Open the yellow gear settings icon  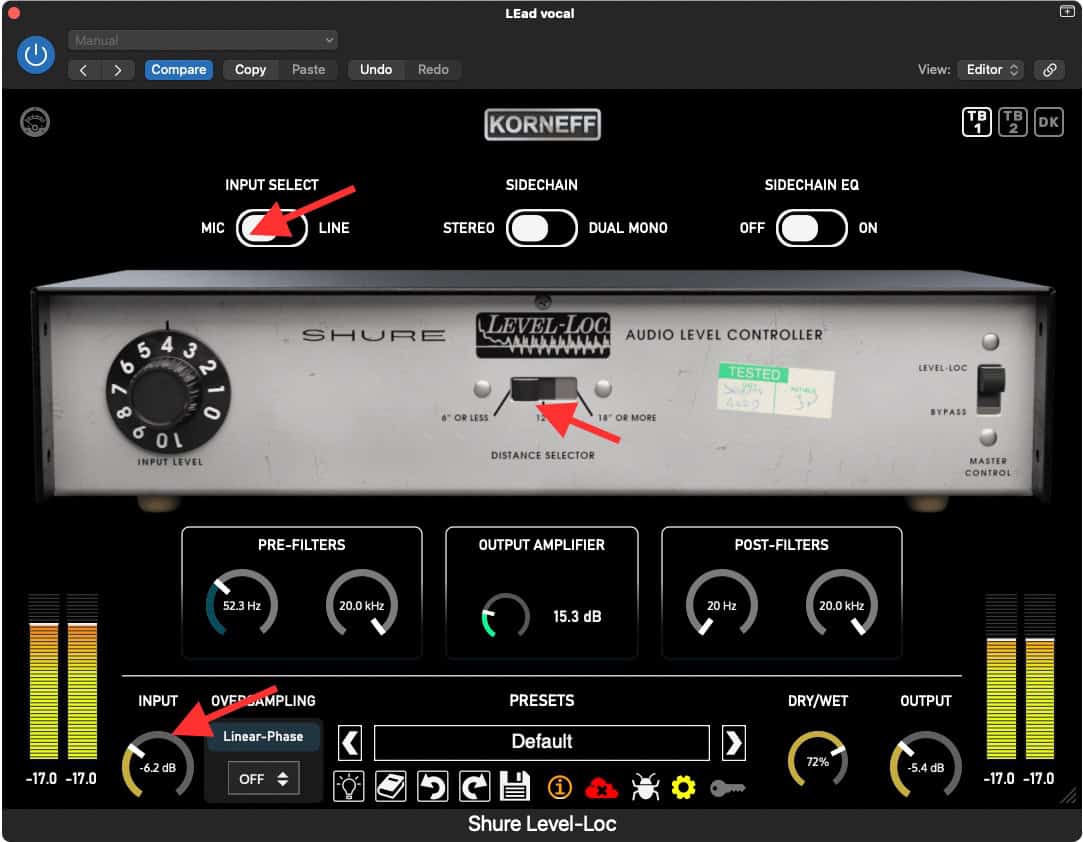point(684,787)
